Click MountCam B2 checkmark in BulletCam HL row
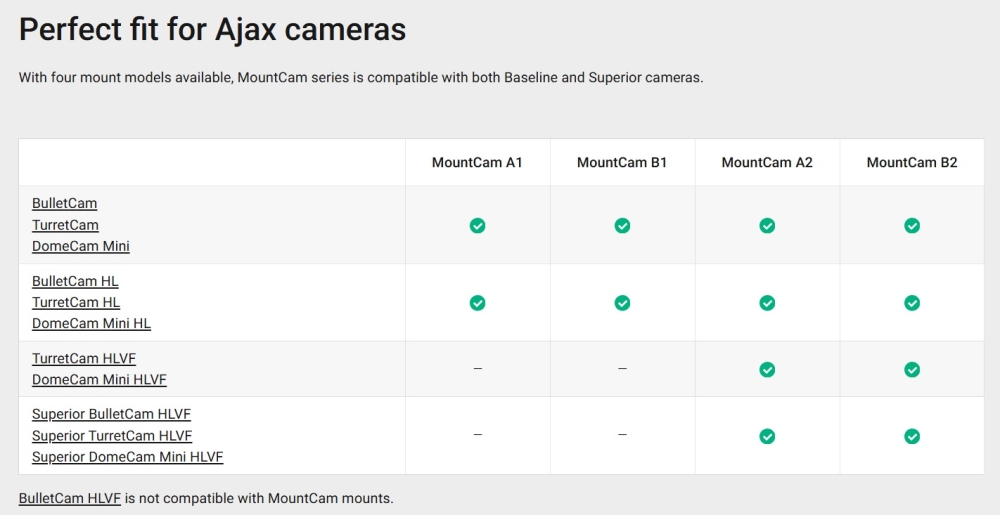 coord(912,302)
